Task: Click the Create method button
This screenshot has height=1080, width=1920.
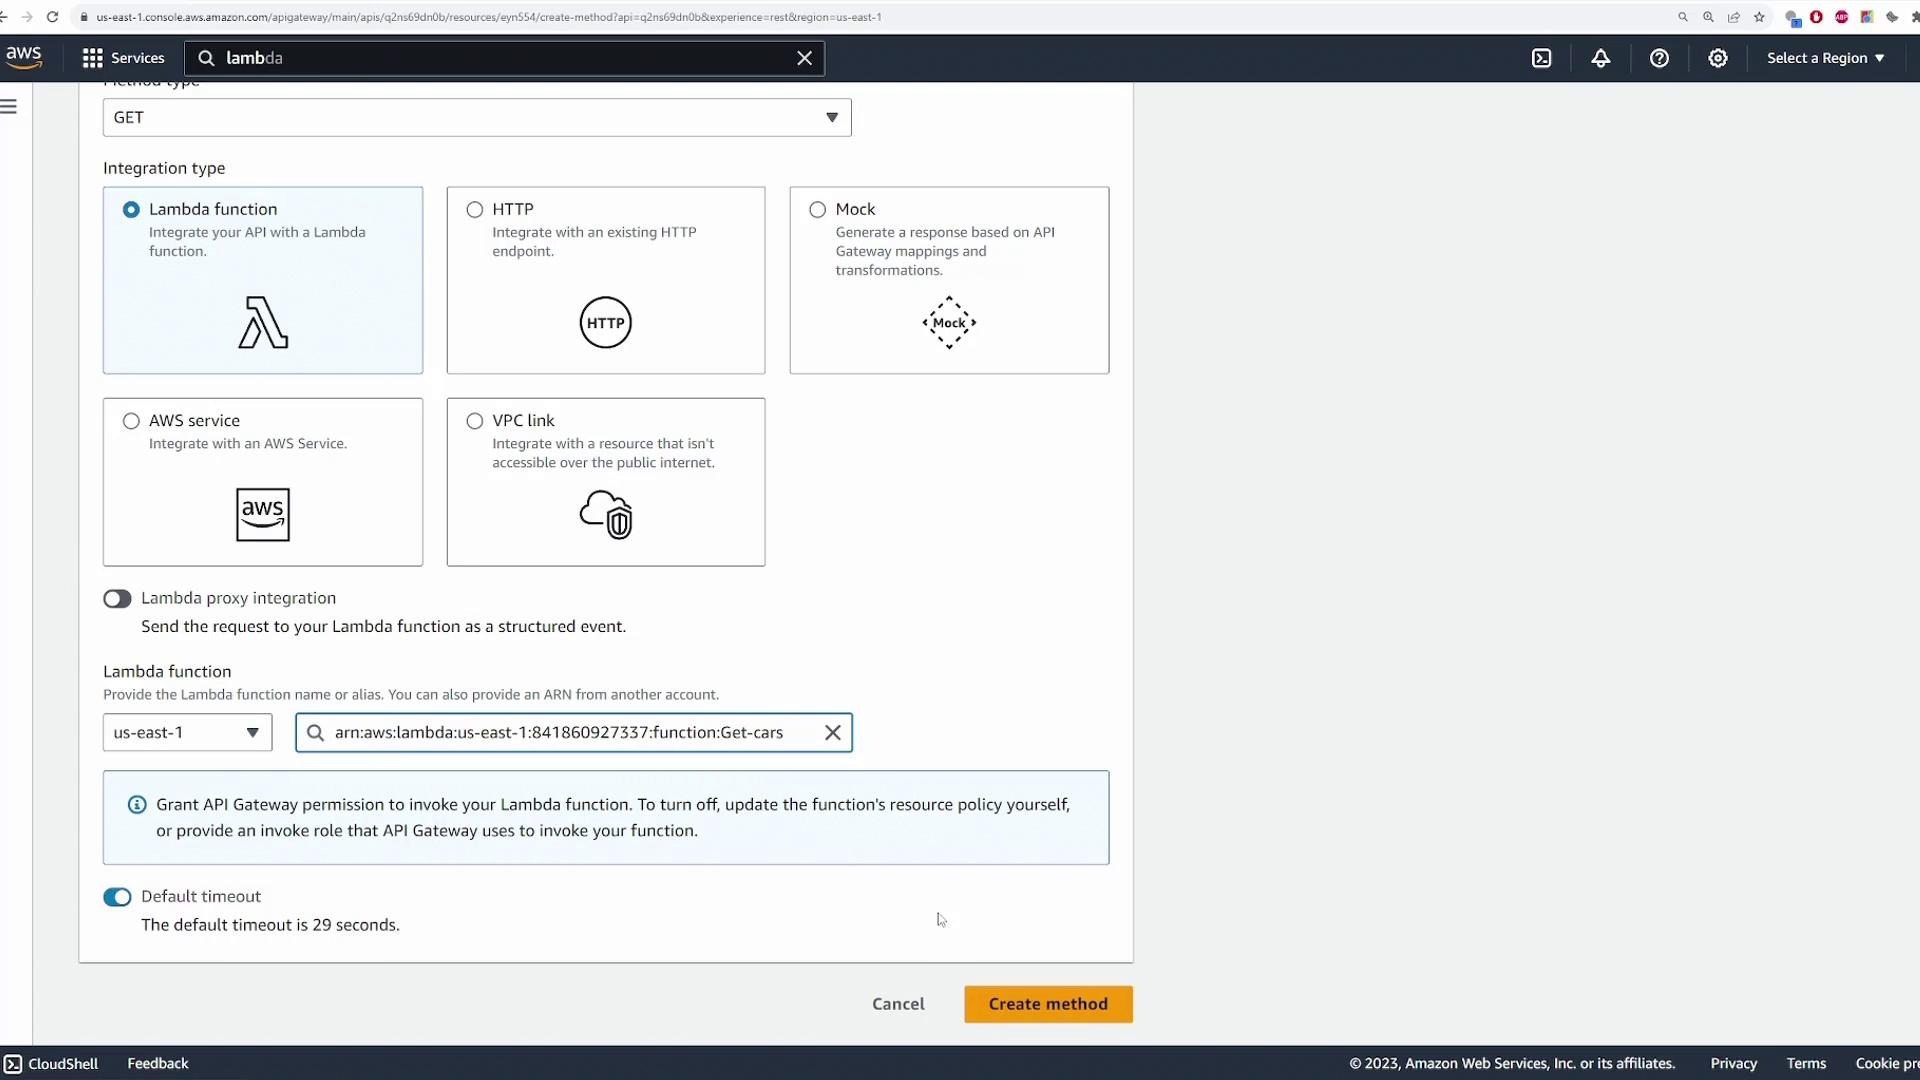Action: tap(1047, 1004)
